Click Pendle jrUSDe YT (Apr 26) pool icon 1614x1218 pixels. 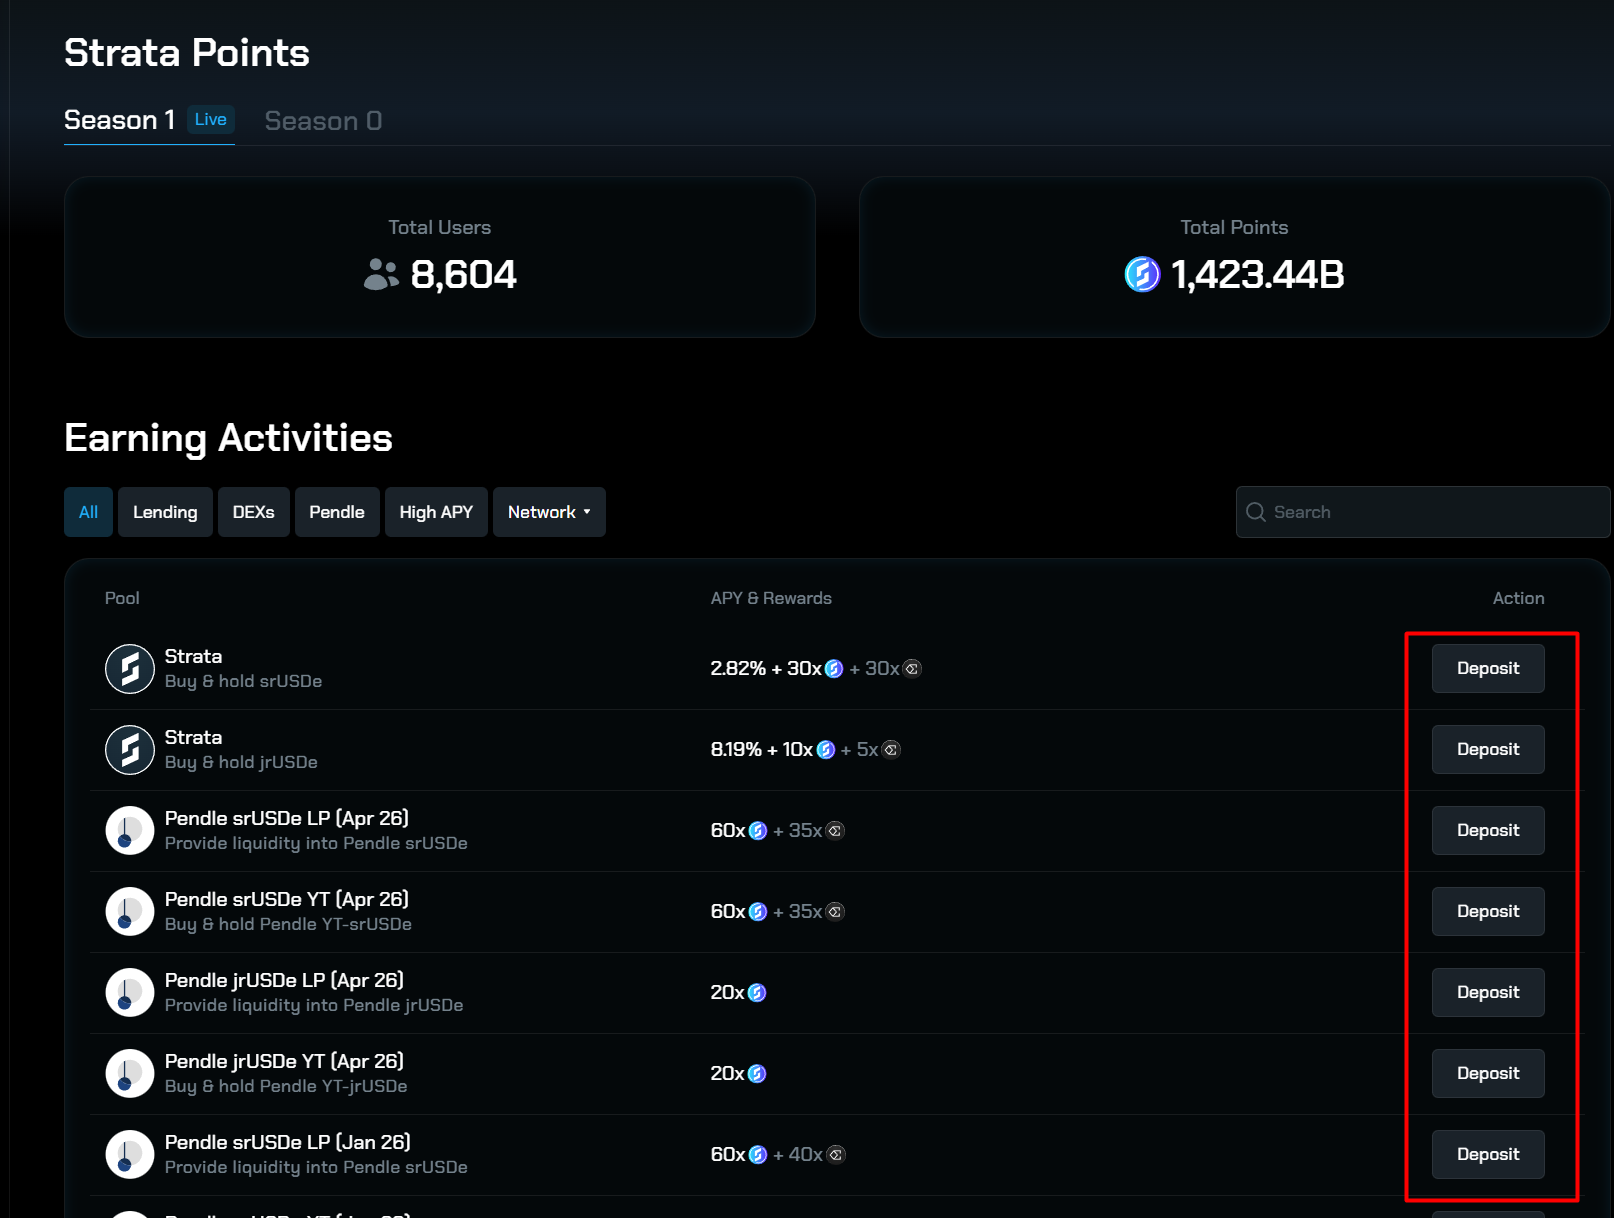(130, 1074)
